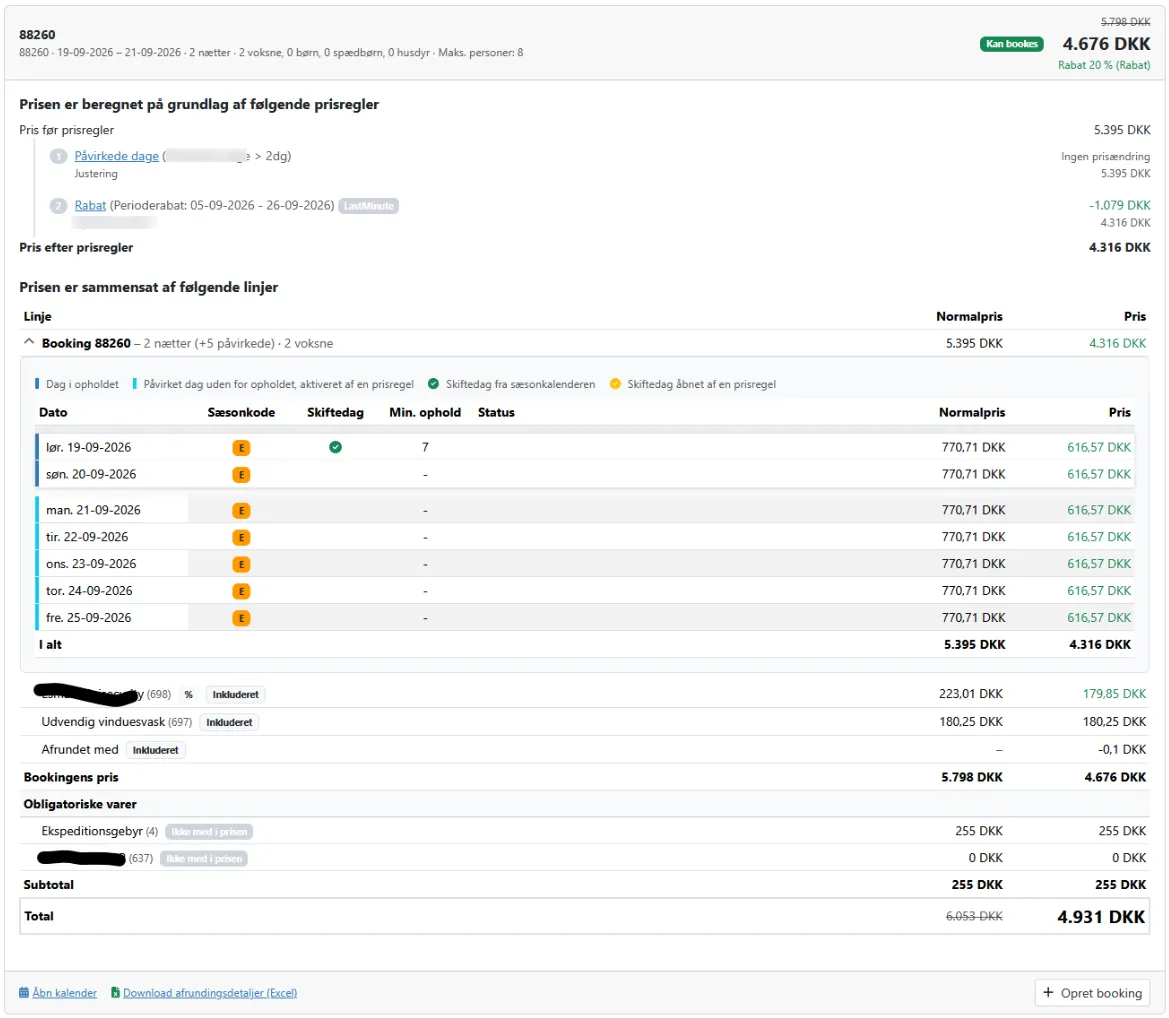The image size is (1169, 1018).
Task: Click the step 2 number icon beside Rabat
Action: coord(58,206)
